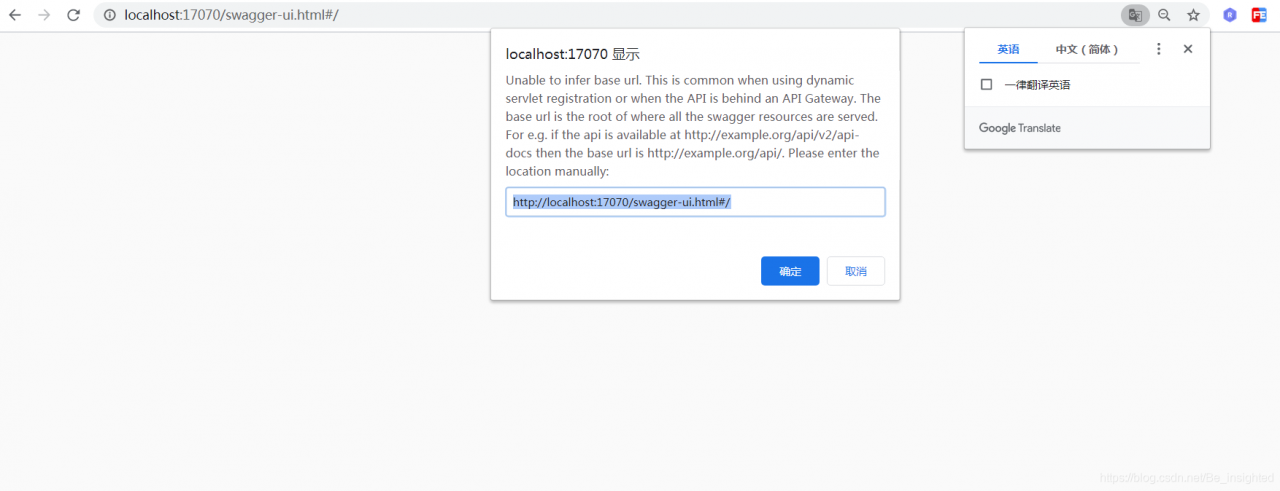Image resolution: width=1280 pixels, height=491 pixels.
Task: Reload the swagger-ui page
Action: coord(73,15)
